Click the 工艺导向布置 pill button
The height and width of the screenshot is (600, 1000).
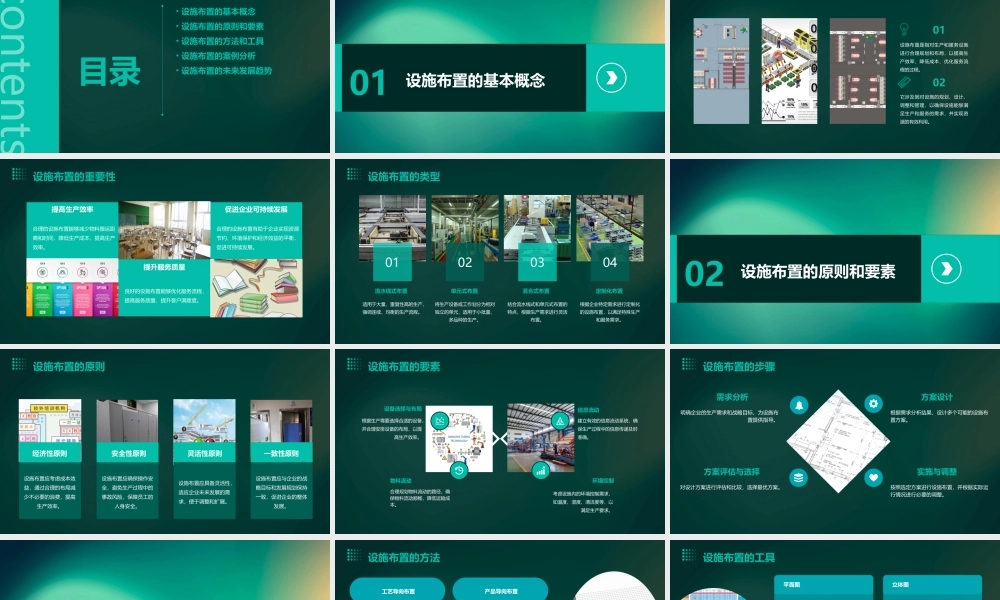click(397, 589)
